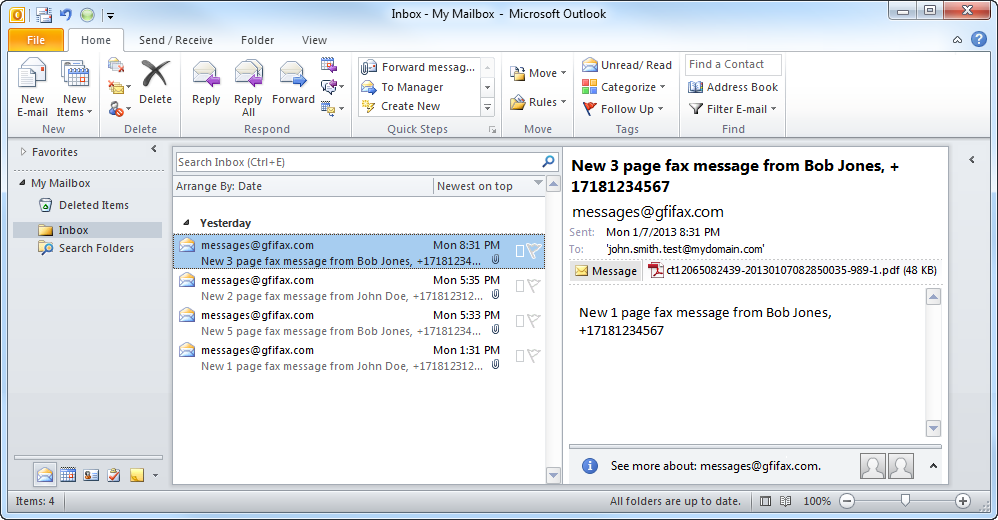This screenshot has width=998, height=520.
Task: Delete the selected message
Action: (x=155, y=83)
